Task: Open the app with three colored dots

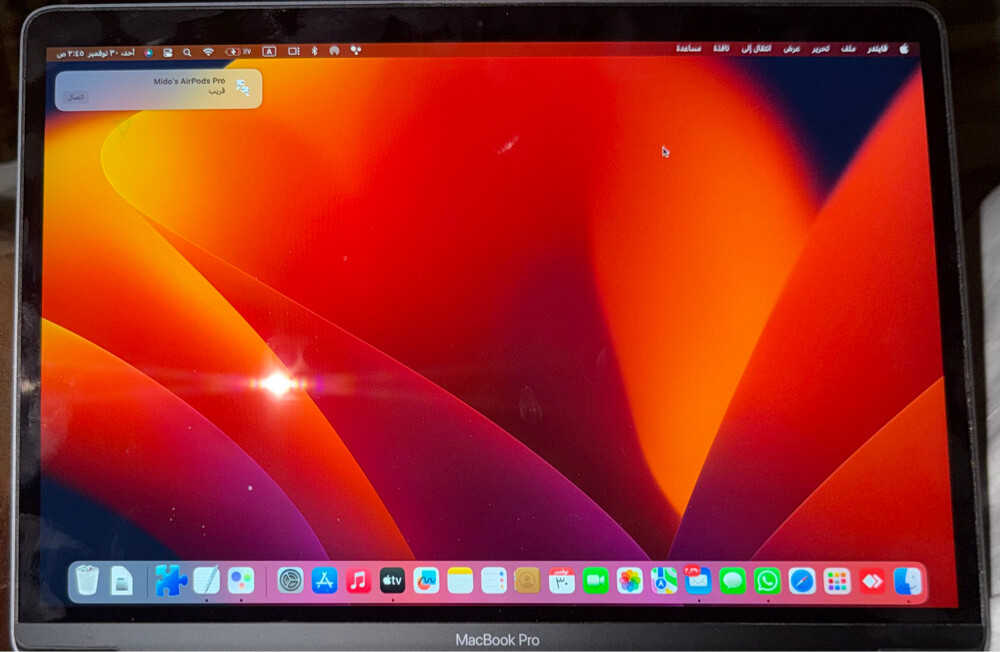Action: click(x=241, y=581)
